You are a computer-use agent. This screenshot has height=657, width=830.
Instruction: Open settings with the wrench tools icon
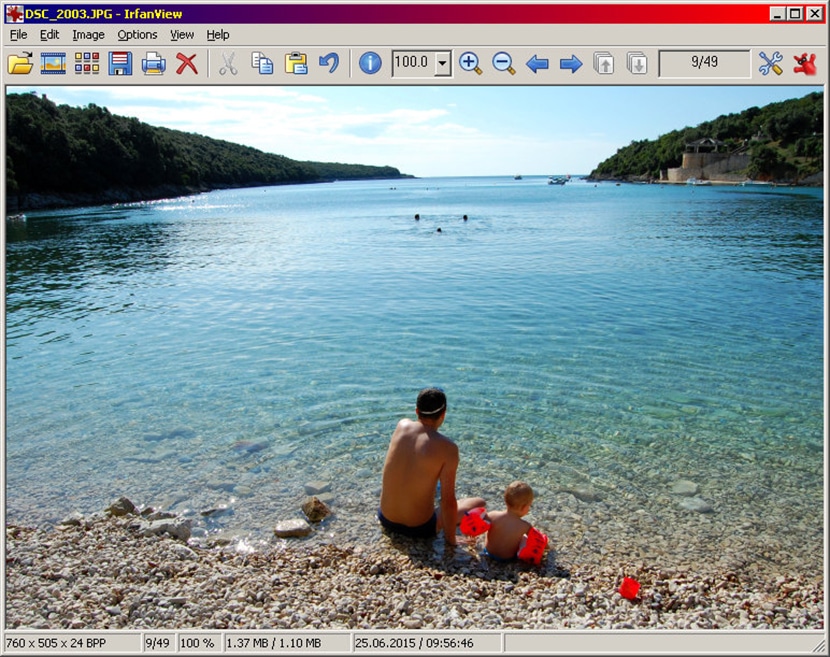(x=770, y=64)
